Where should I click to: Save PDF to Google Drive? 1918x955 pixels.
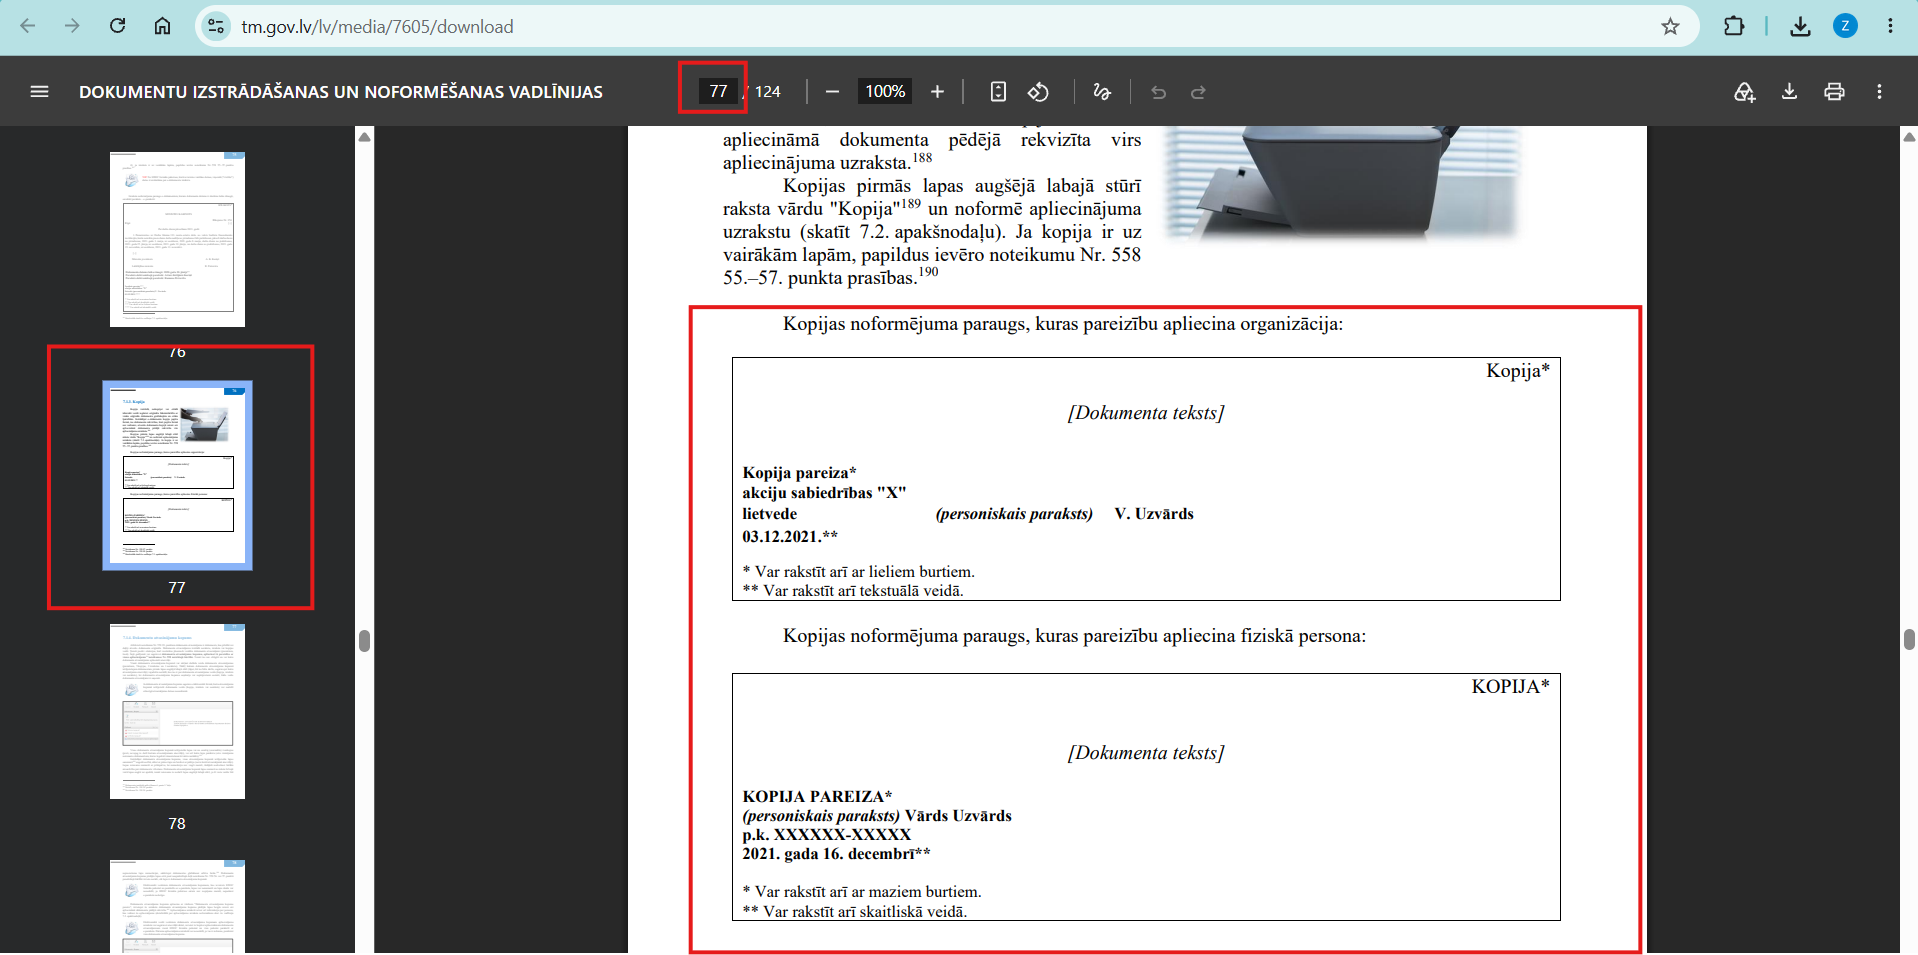pos(1744,91)
